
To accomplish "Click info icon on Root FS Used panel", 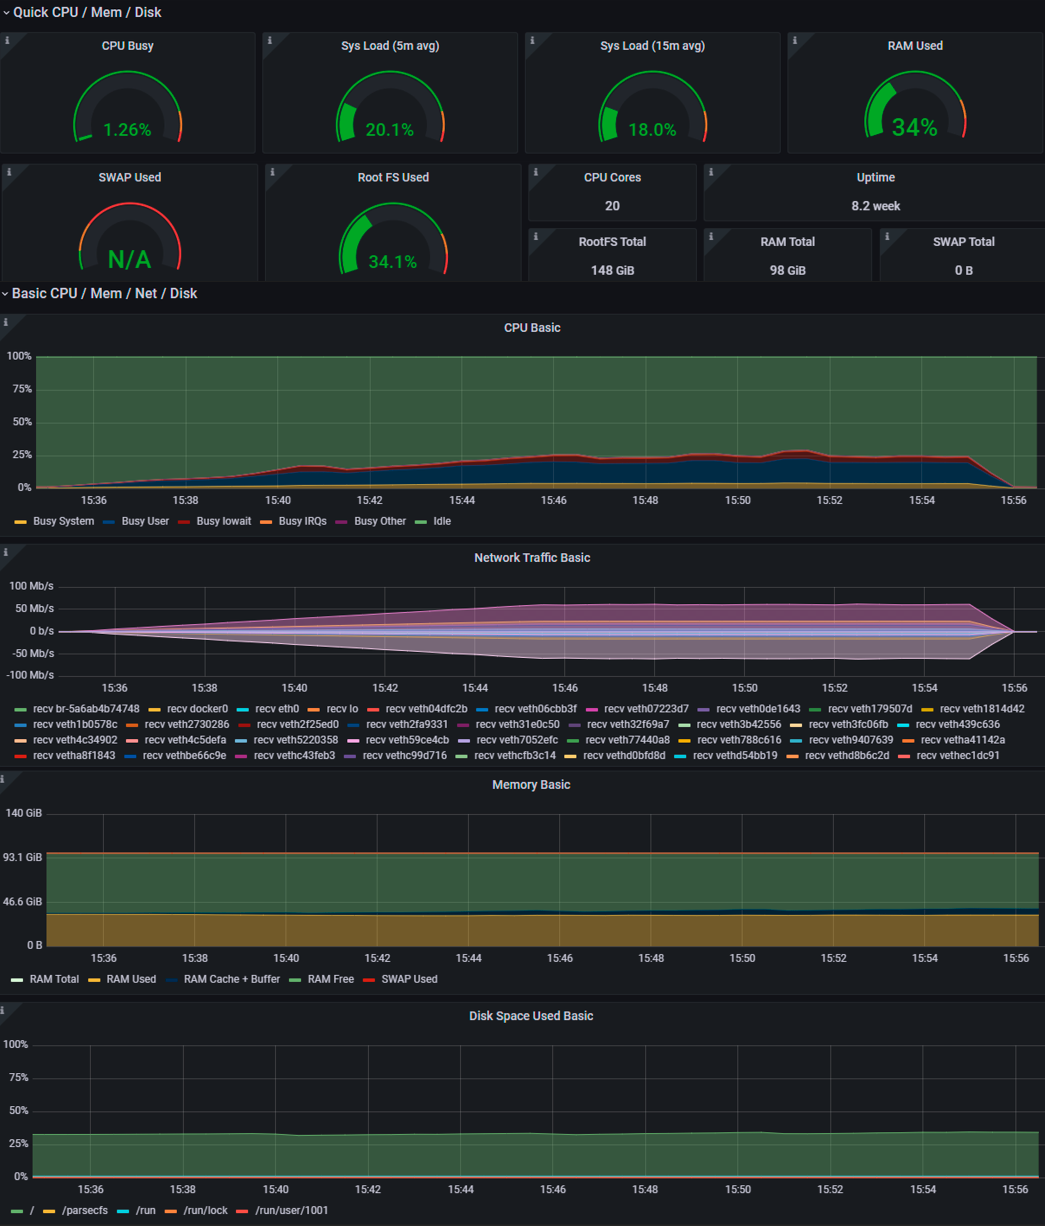I will [273, 172].
